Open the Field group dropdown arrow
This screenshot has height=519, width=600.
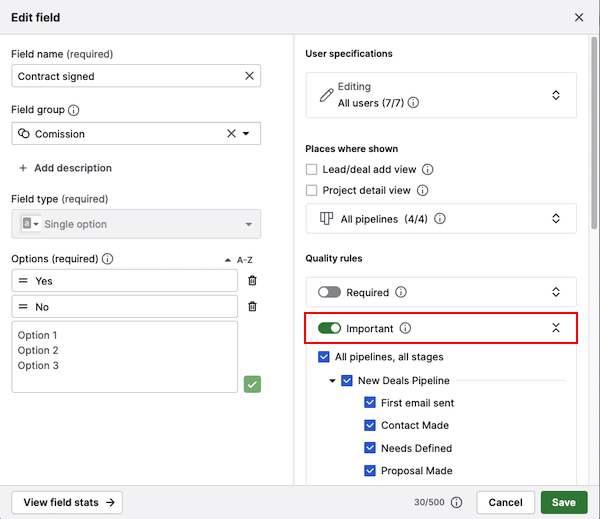pos(246,134)
